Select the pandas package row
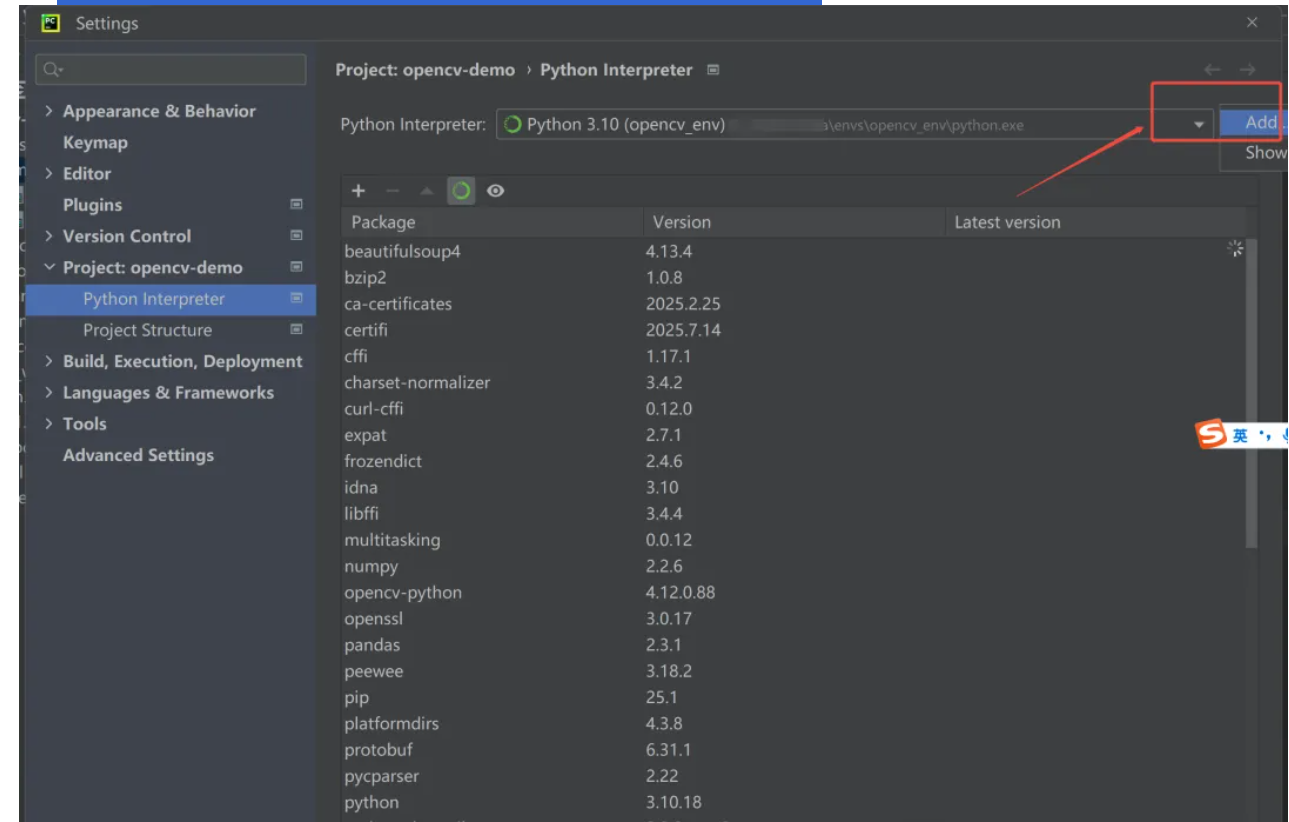Image resolution: width=1289 pixels, height=822 pixels. click(x=794, y=645)
